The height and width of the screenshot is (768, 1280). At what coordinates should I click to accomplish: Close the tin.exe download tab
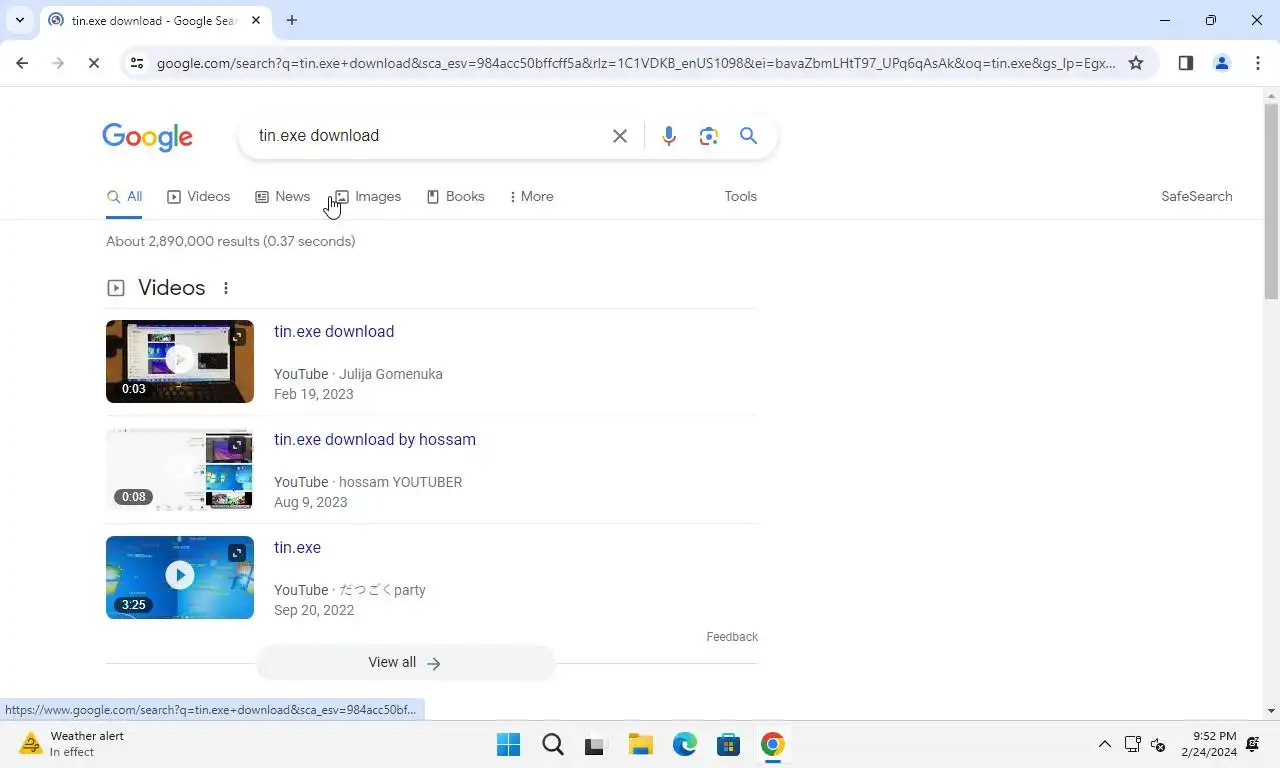[257, 20]
